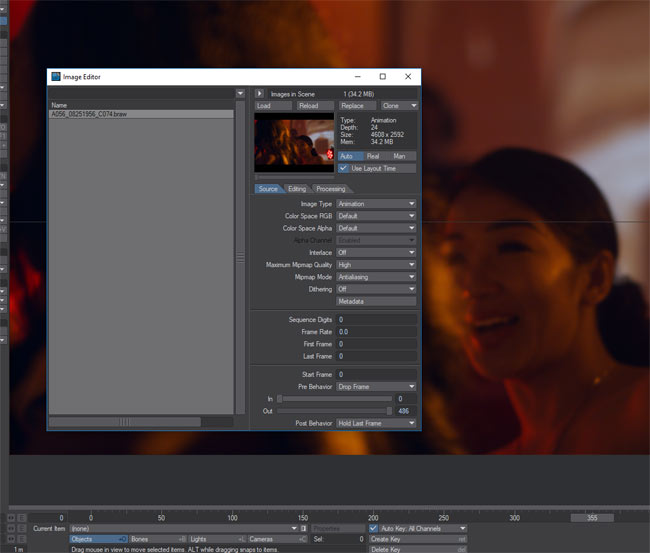Viewport: 650px width, 553px height.
Task: Click the image list vertical scrollbar
Action: pyautogui.click(x=240, y=257)
